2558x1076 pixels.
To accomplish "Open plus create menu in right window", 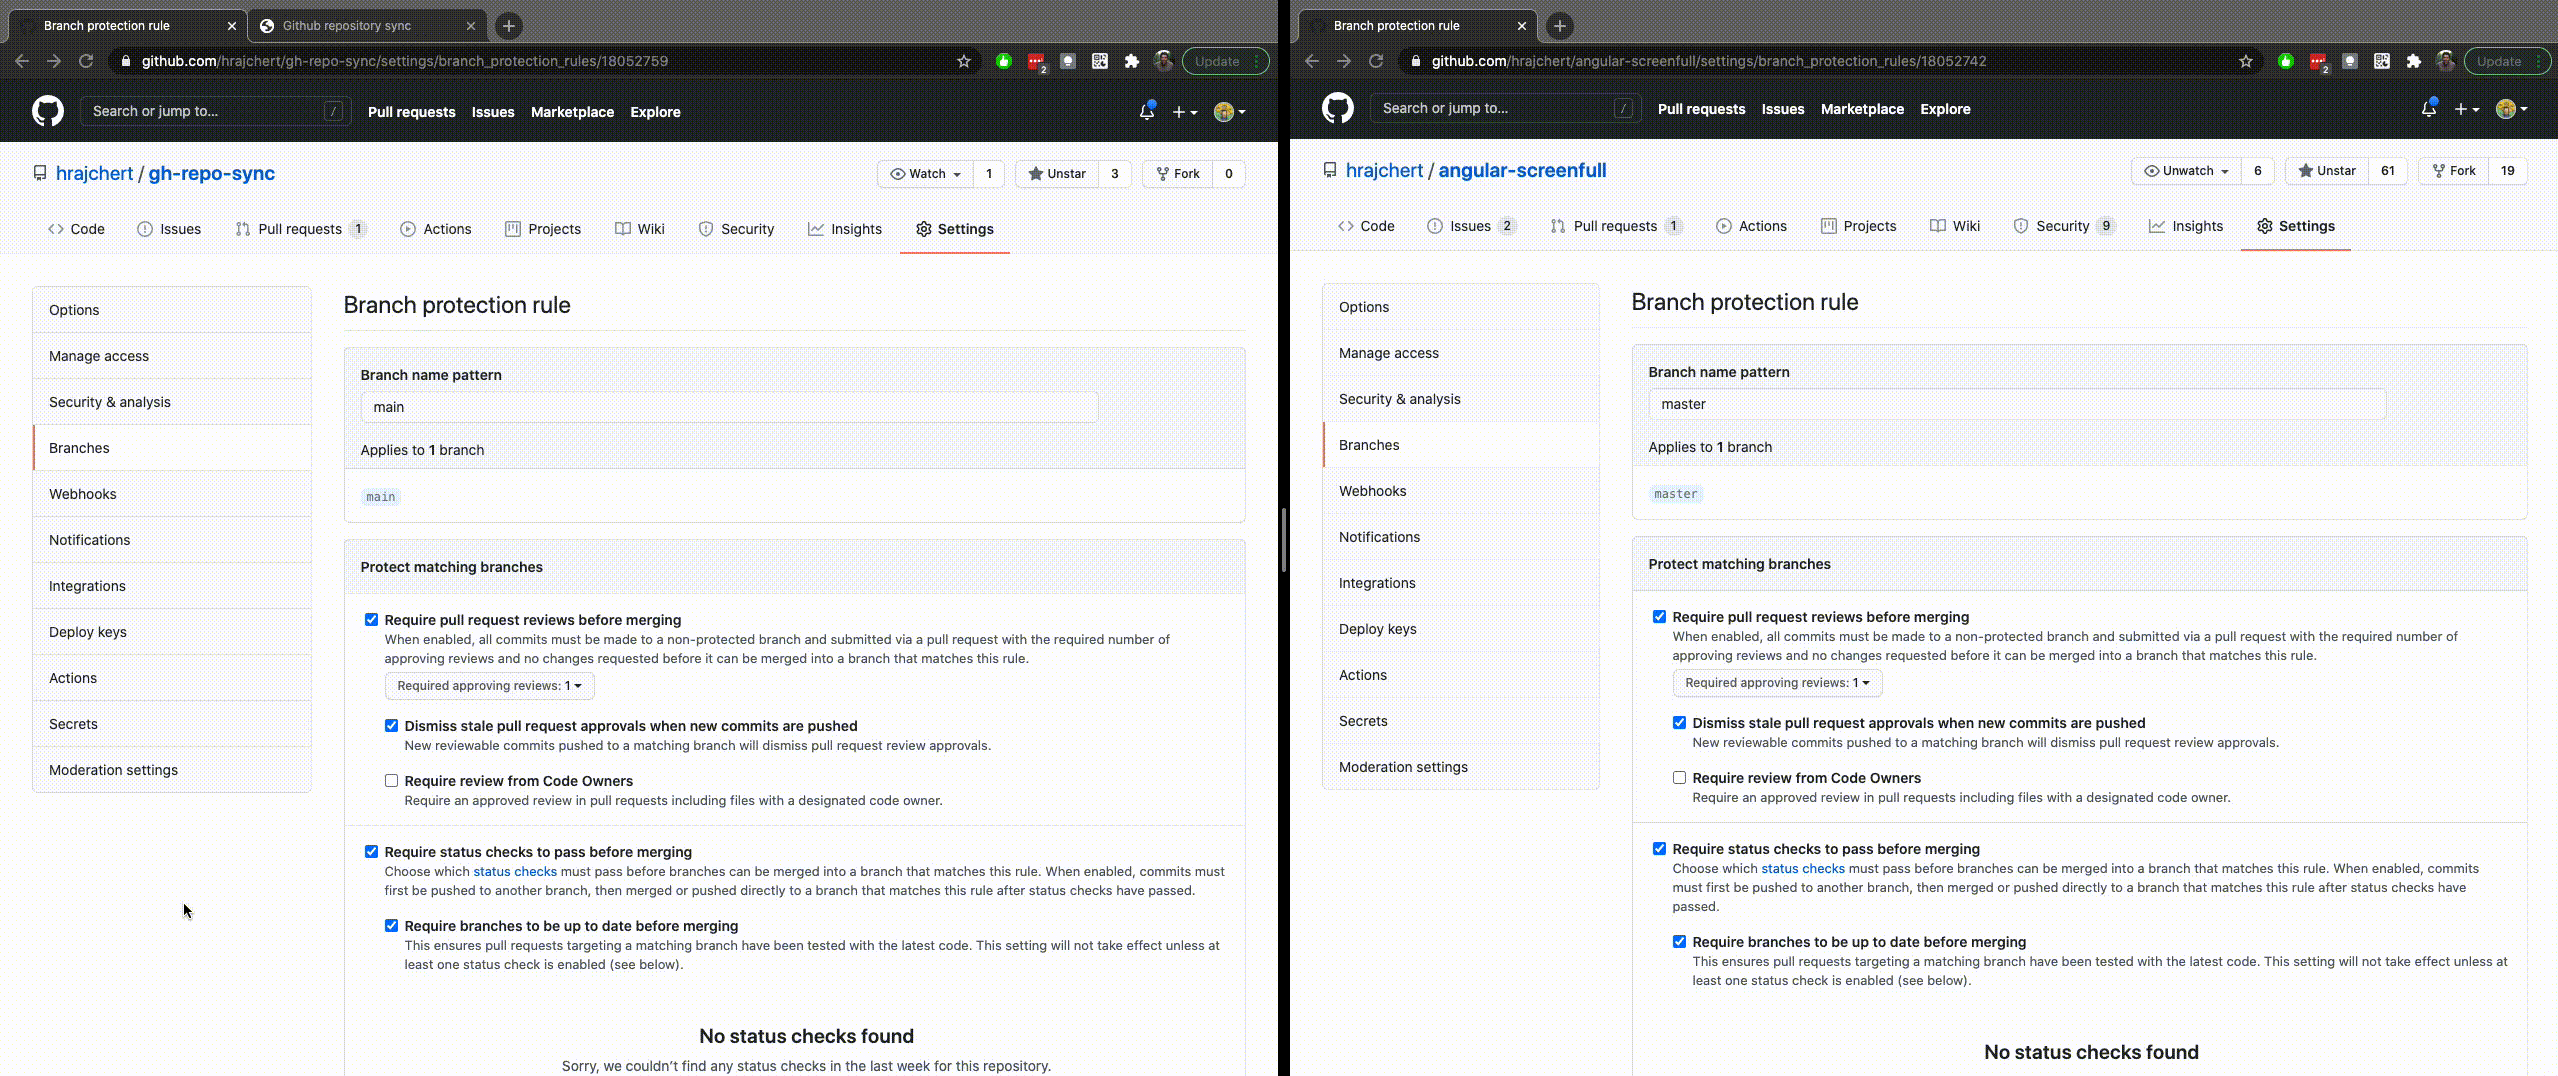I will [x=2466, y=109].
